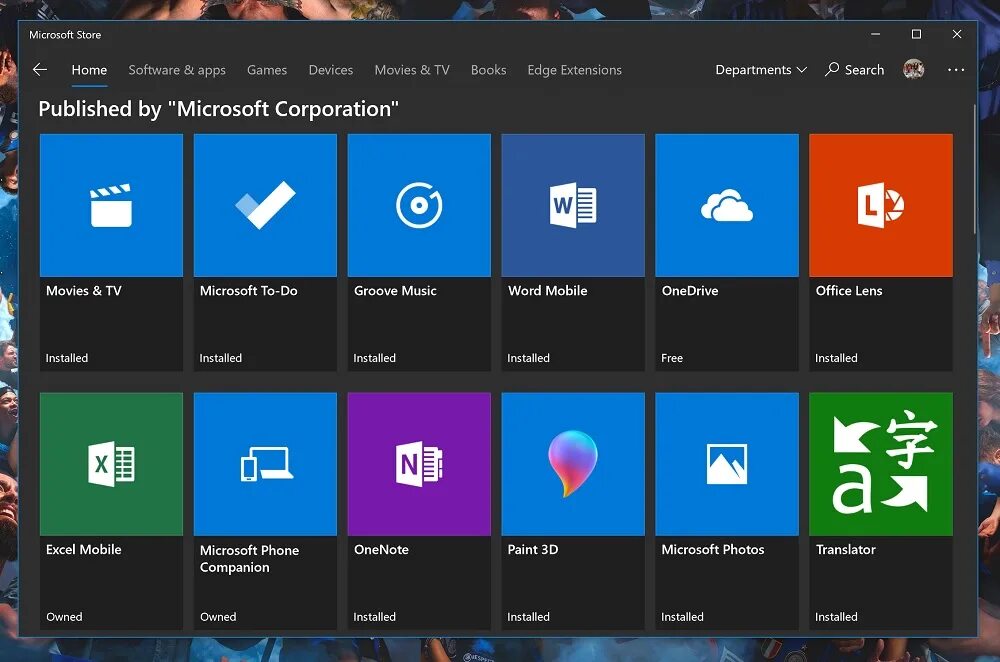Click the Paint 3D app title
This screenshot has width=1000, height=662.
(533, 550)
